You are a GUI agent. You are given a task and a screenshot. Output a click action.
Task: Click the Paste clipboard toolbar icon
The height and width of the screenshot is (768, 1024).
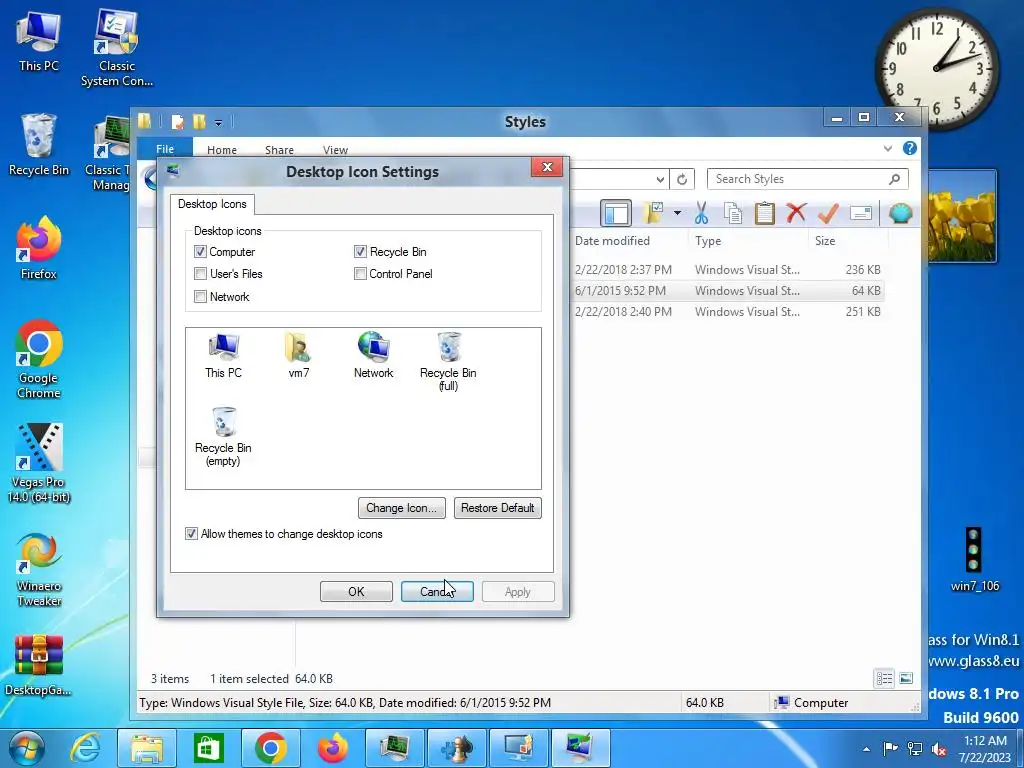point(765,214)
